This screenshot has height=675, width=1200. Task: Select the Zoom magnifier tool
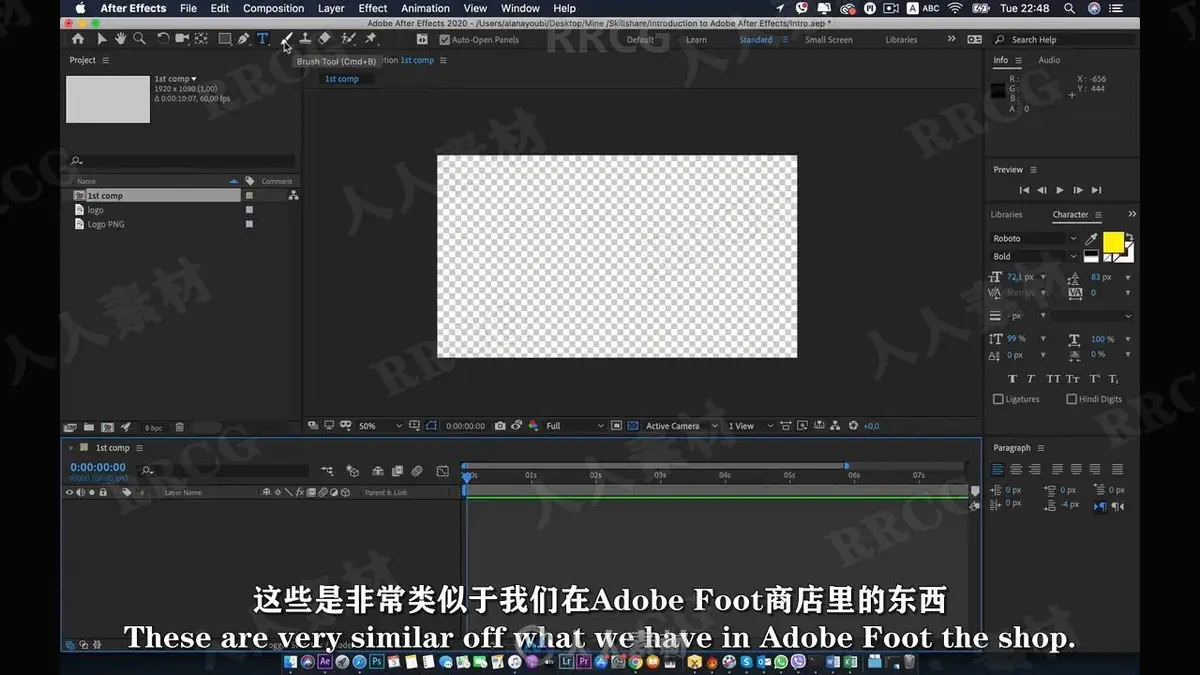click(x=139, y=39)
